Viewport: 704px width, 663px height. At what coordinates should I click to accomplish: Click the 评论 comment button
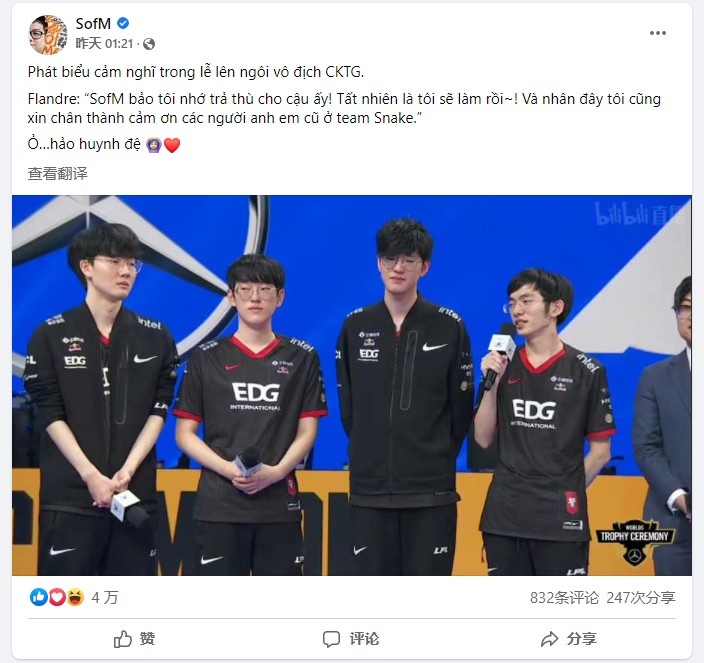(351, 639)
